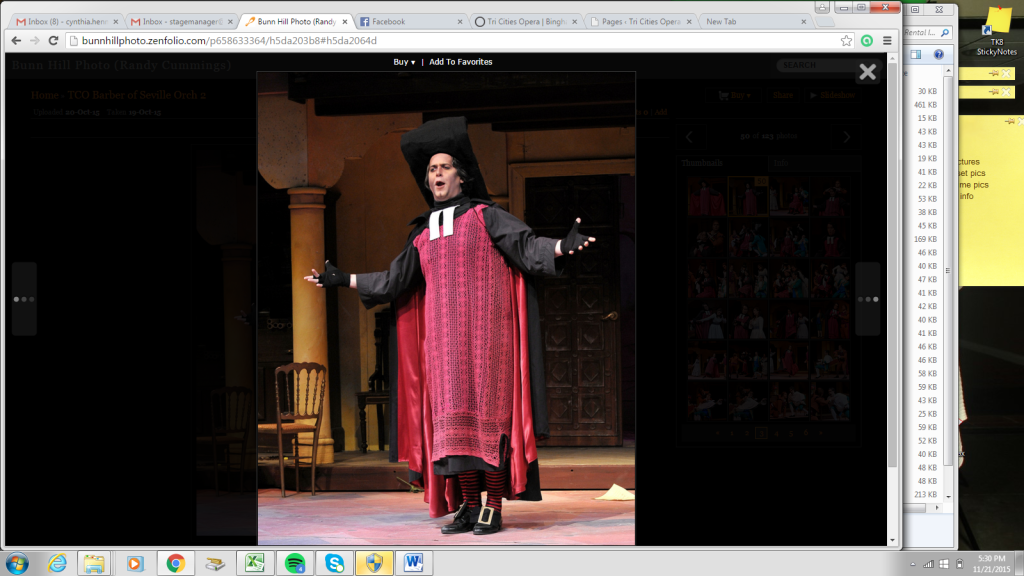This screenshot has width=1024, height=576.
Task: Open the Buy dropdown menu
Action: click(404, 62)
